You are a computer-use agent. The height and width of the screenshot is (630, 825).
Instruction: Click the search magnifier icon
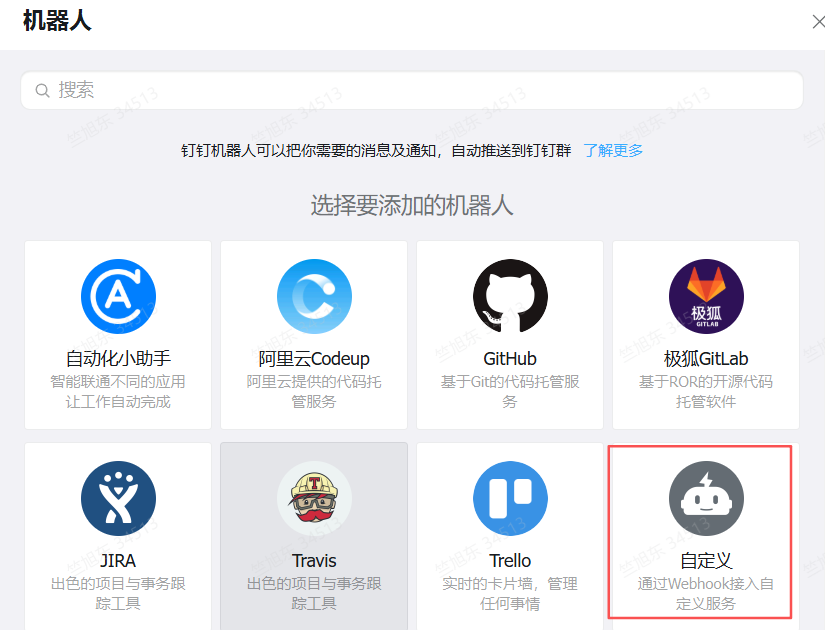[43, 91]
